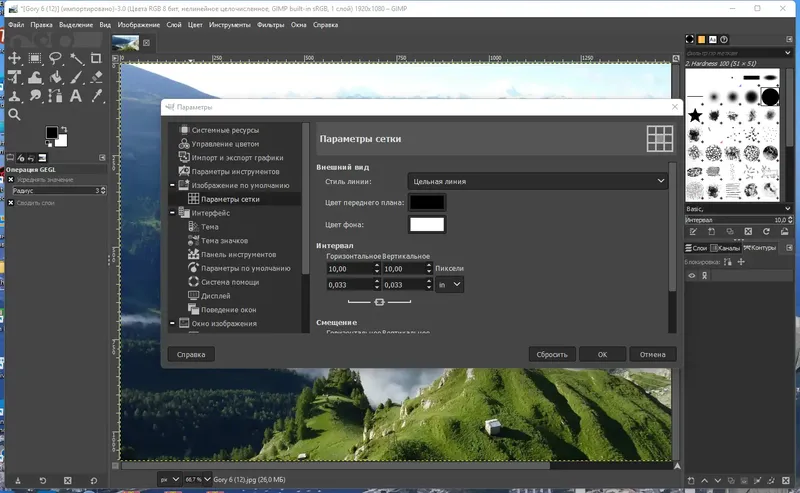Select the Text tool
The width and height of the screenshot is (800, 493).
click(x=76, y=96)
